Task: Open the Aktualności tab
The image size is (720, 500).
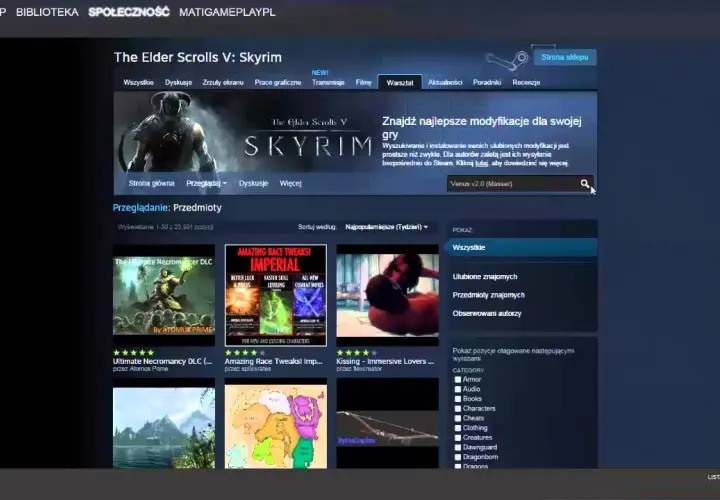Action: [x=445, y=83]
